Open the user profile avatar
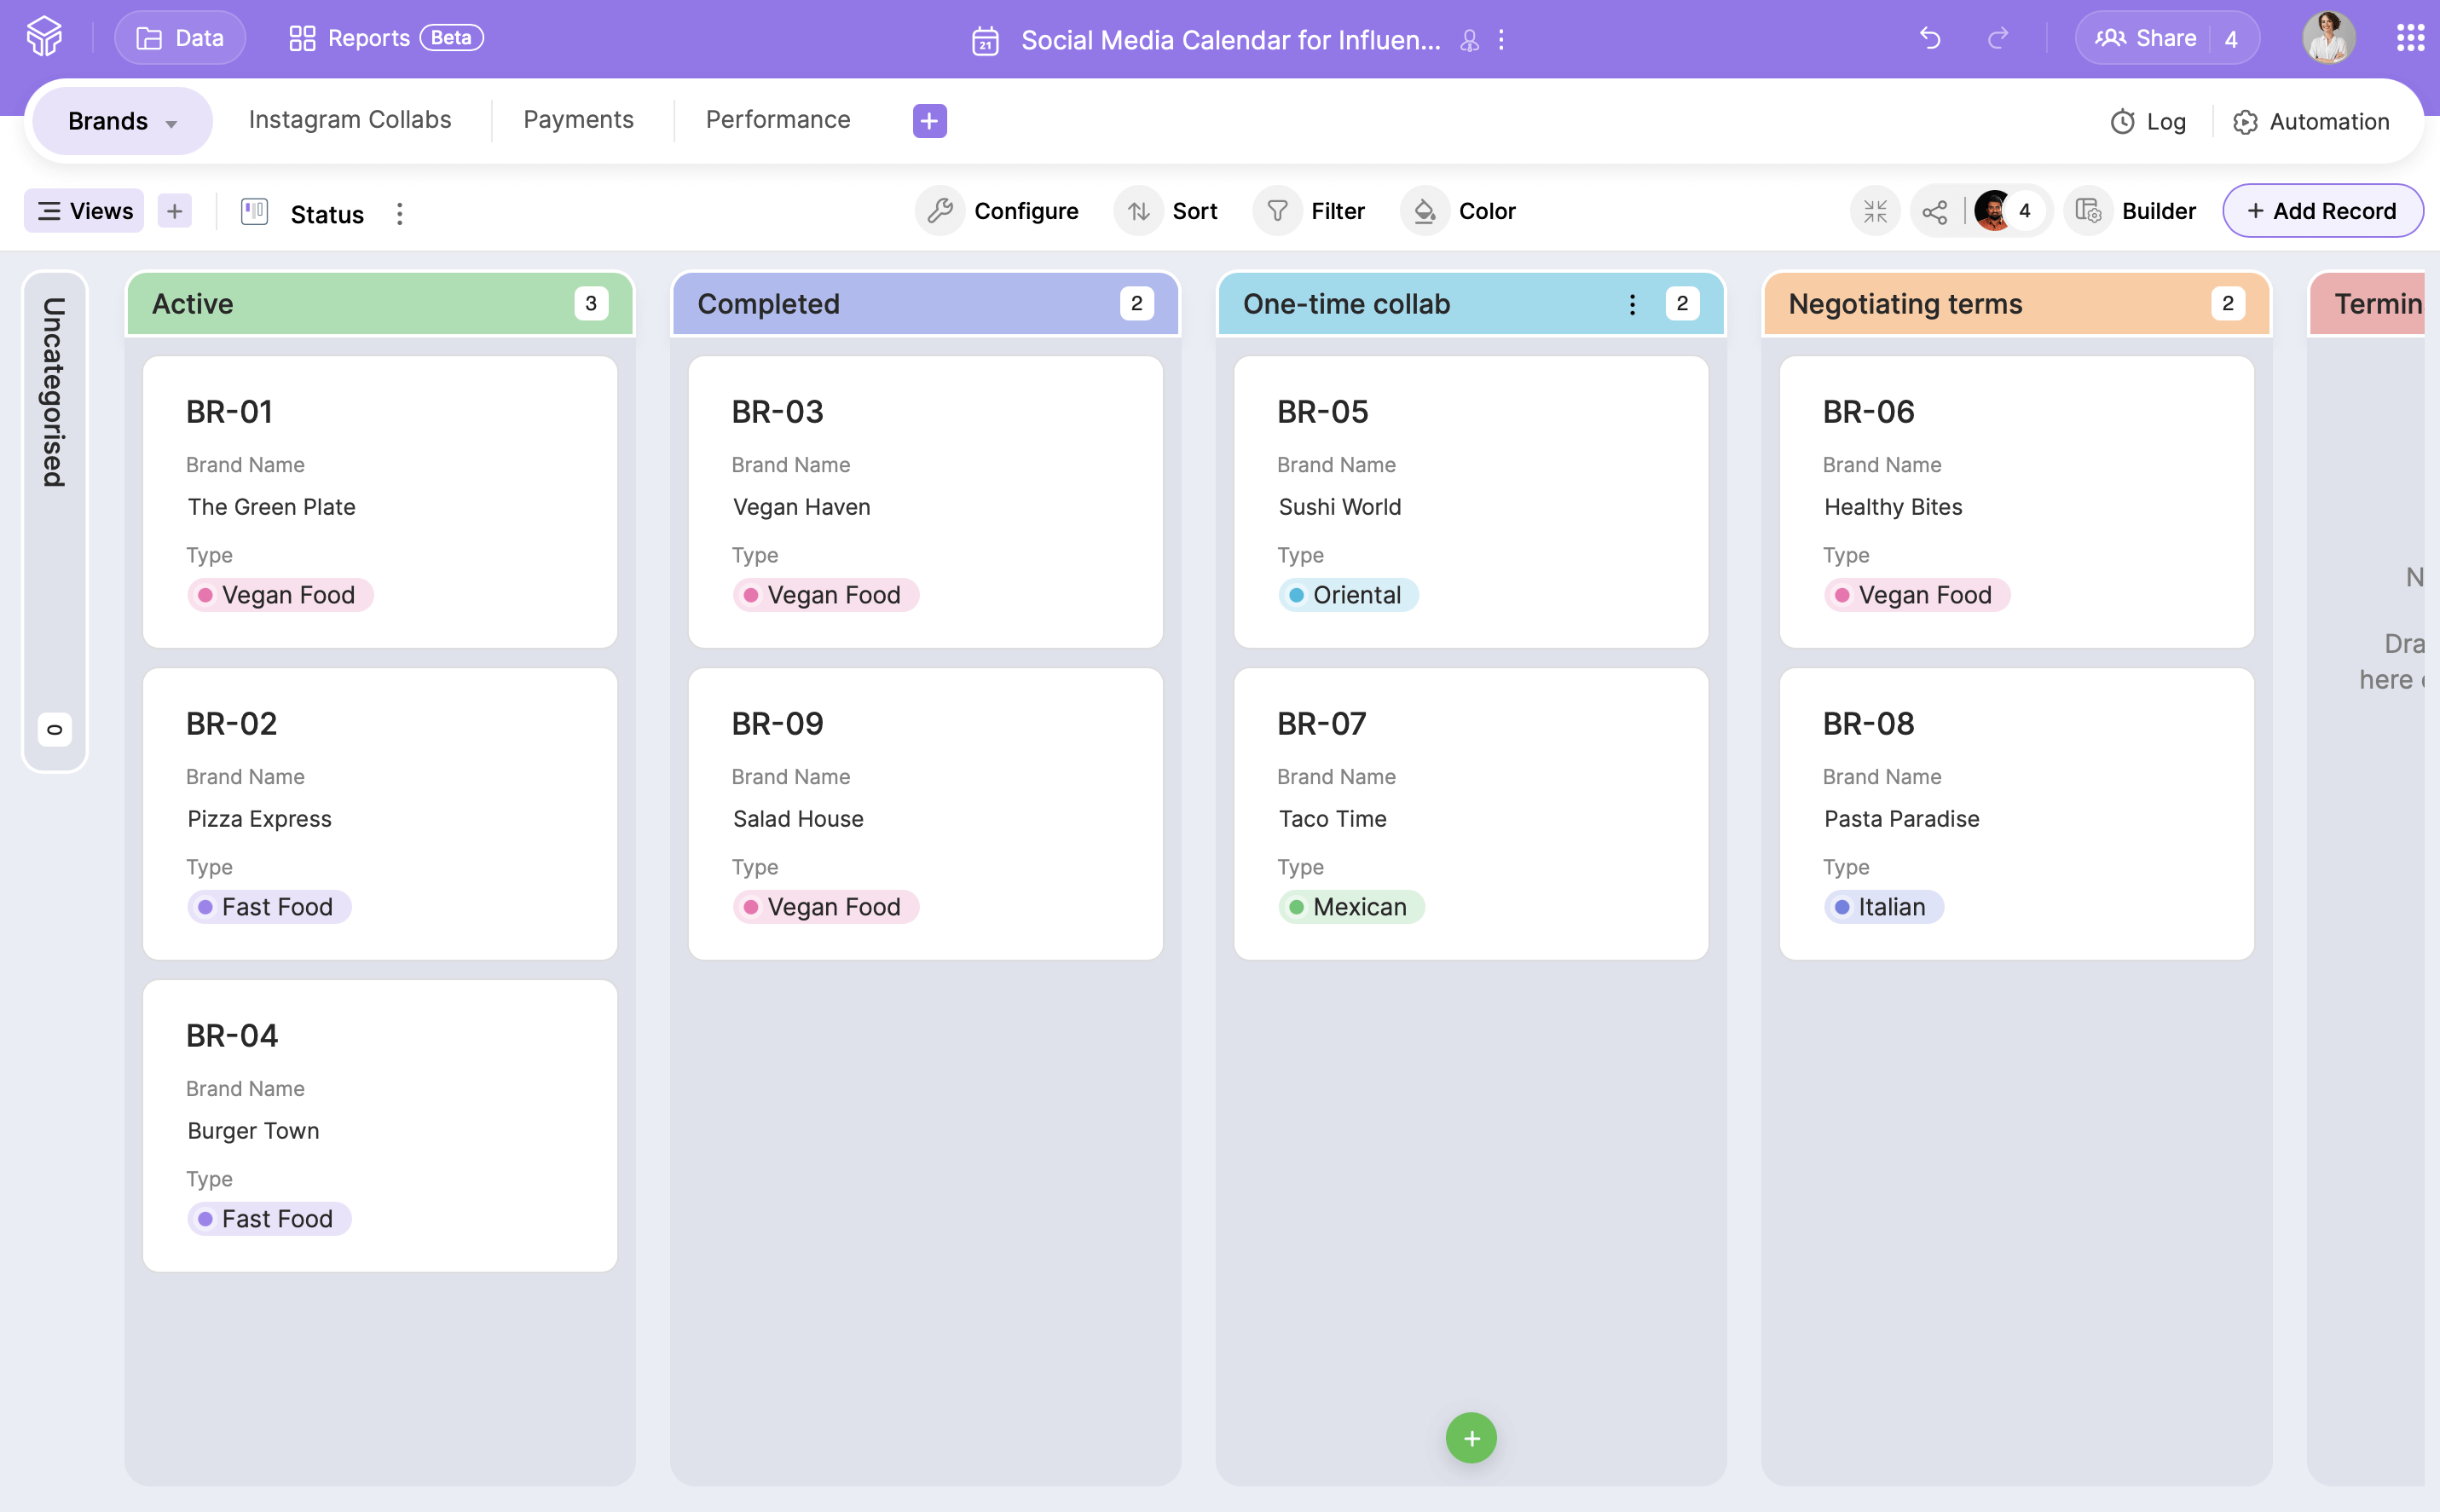Image resolution: width=2440 pixels, height=1512 pixels. (x=2329, y=38)
